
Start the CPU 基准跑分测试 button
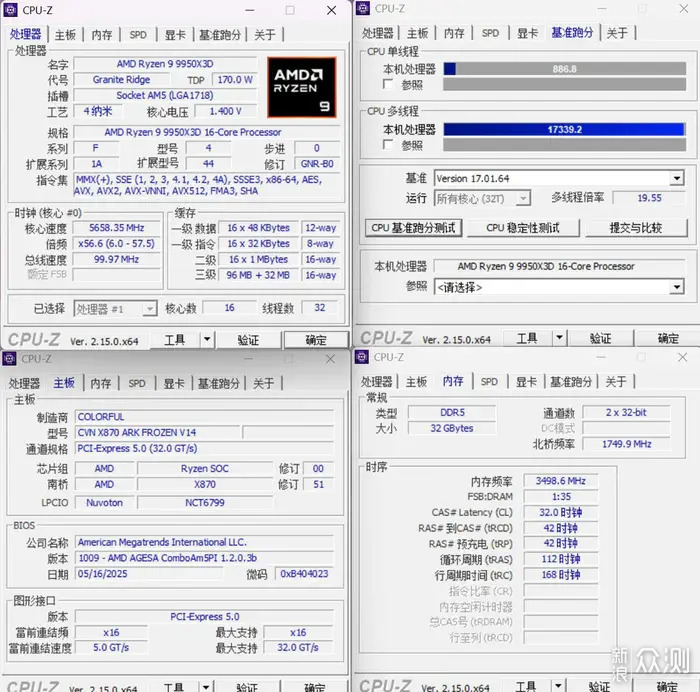413,228
